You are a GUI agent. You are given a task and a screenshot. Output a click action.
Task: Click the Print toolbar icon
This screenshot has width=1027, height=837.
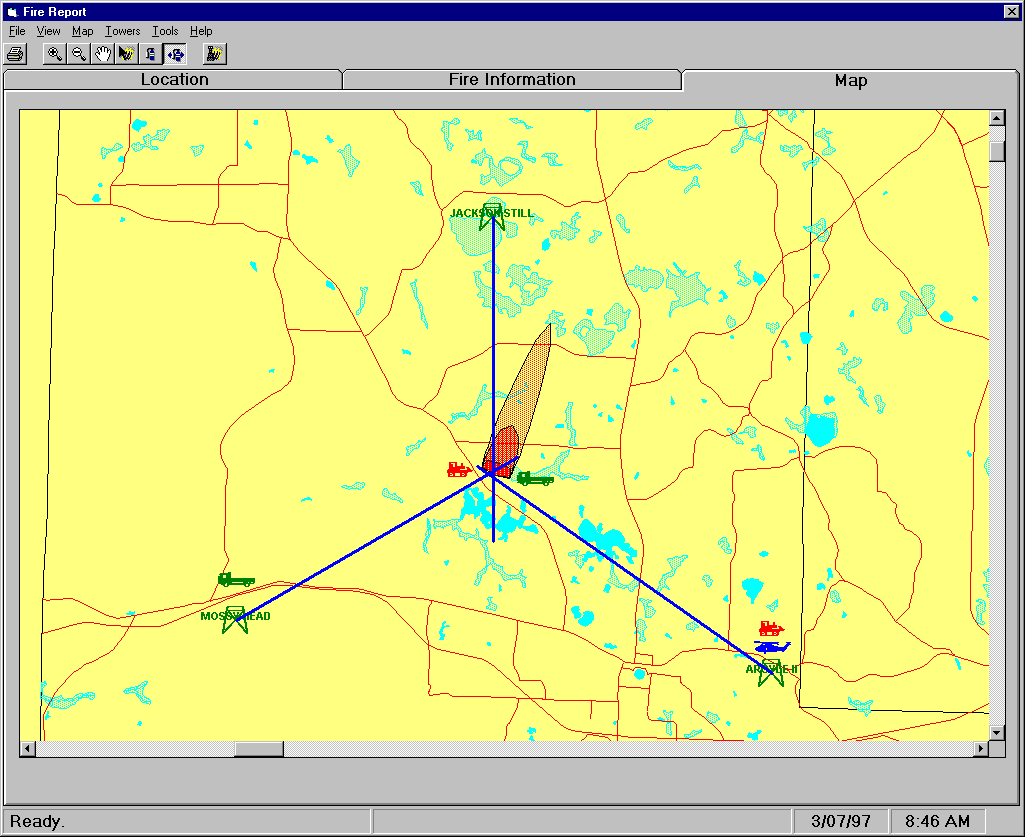click(x=15, y=54)
